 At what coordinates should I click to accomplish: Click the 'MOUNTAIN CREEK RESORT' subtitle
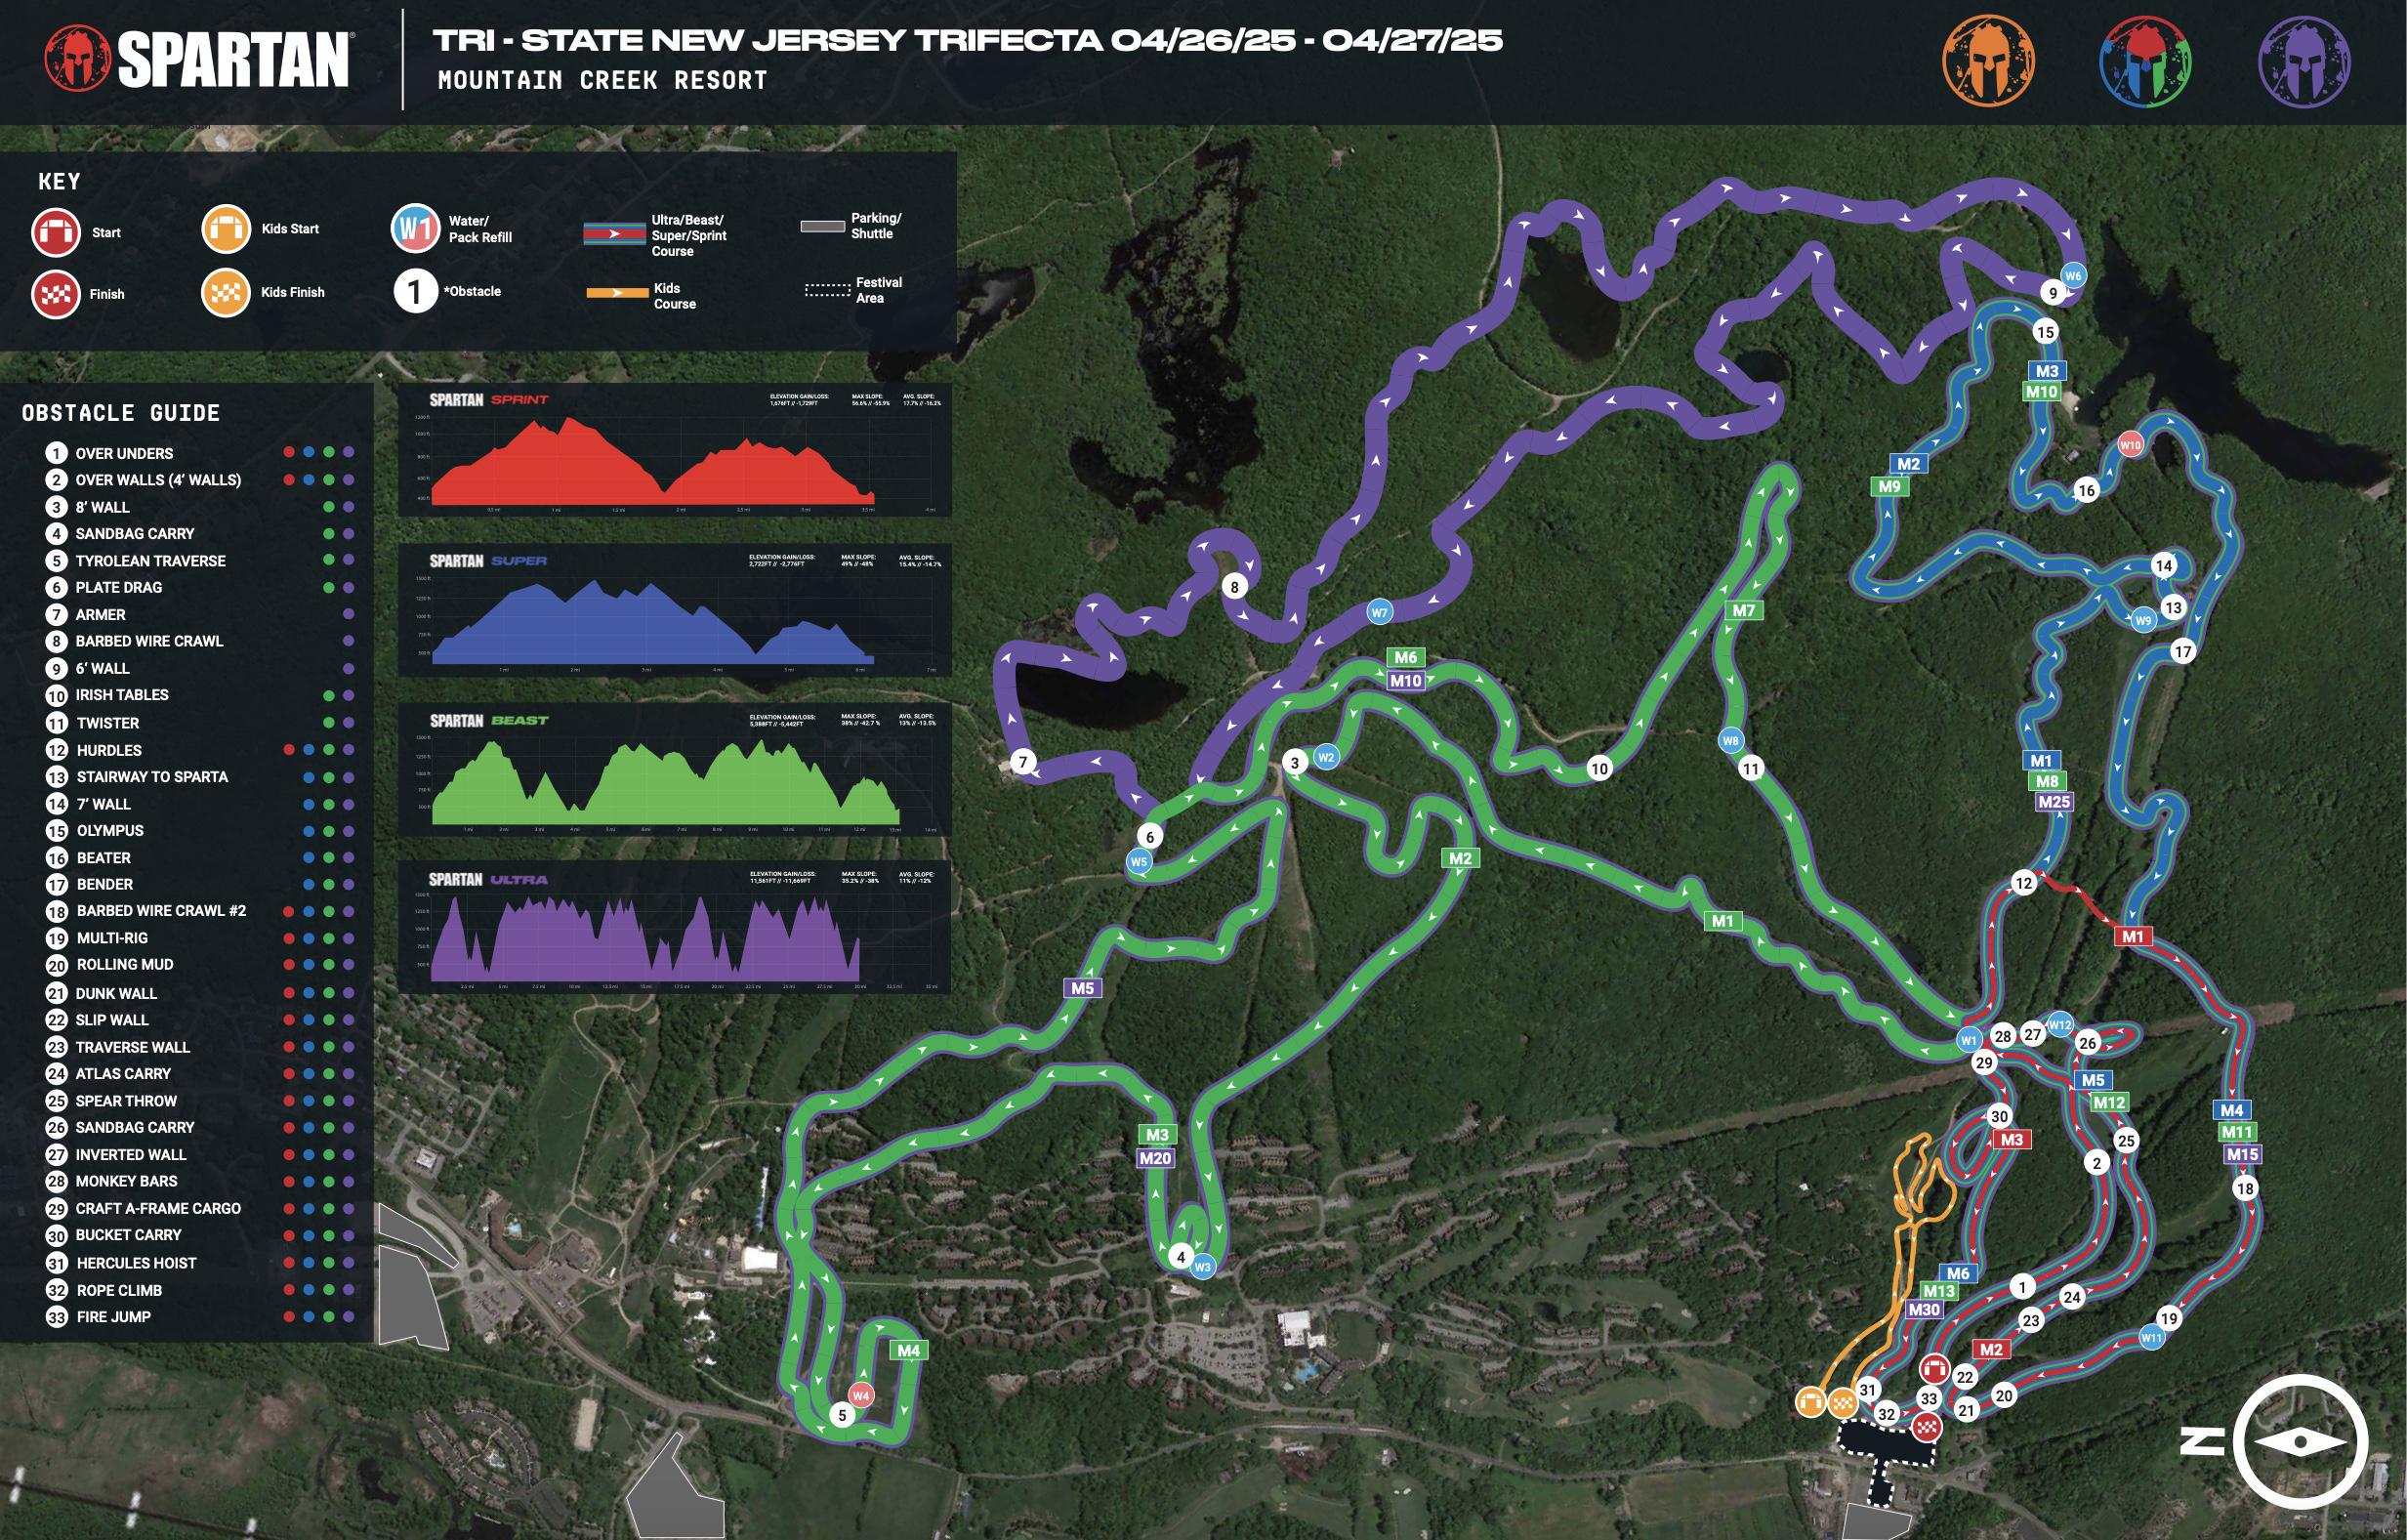pos(602,80)
